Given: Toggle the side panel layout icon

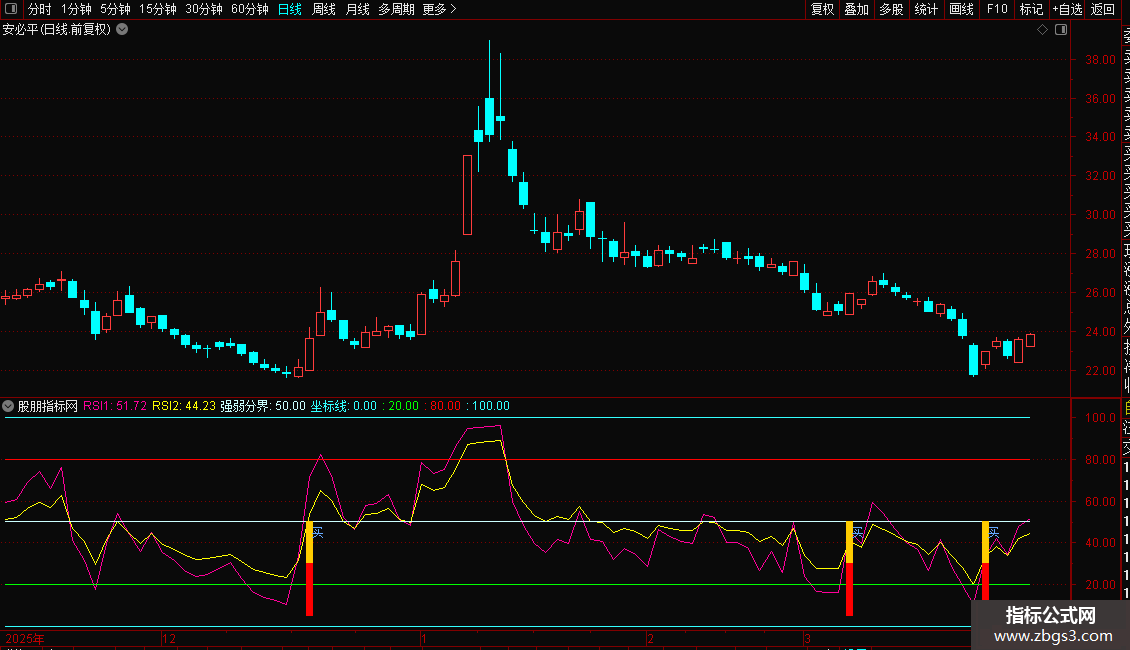Looking at the screenshot, I should pyautogui.click(x=1061, y=30).
